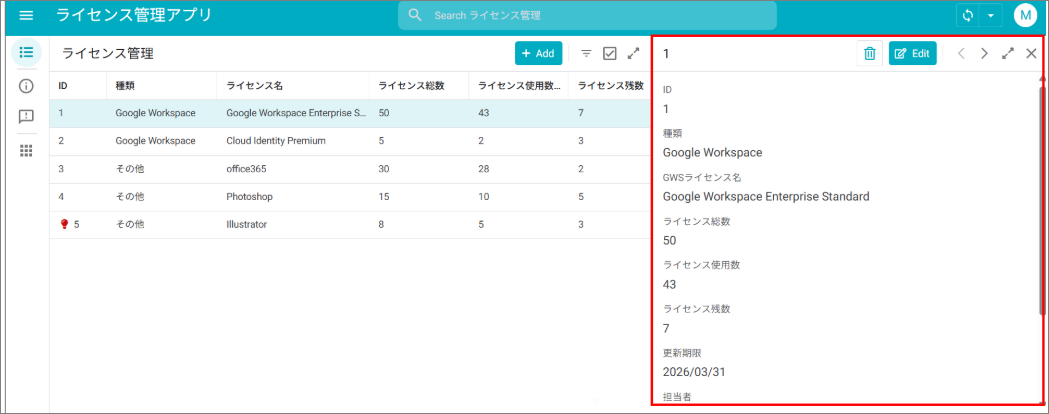1049x414 pixels.
Task: Click the ライセンス総数 value 50 in detail panel
Action: (x=669, y=241)
